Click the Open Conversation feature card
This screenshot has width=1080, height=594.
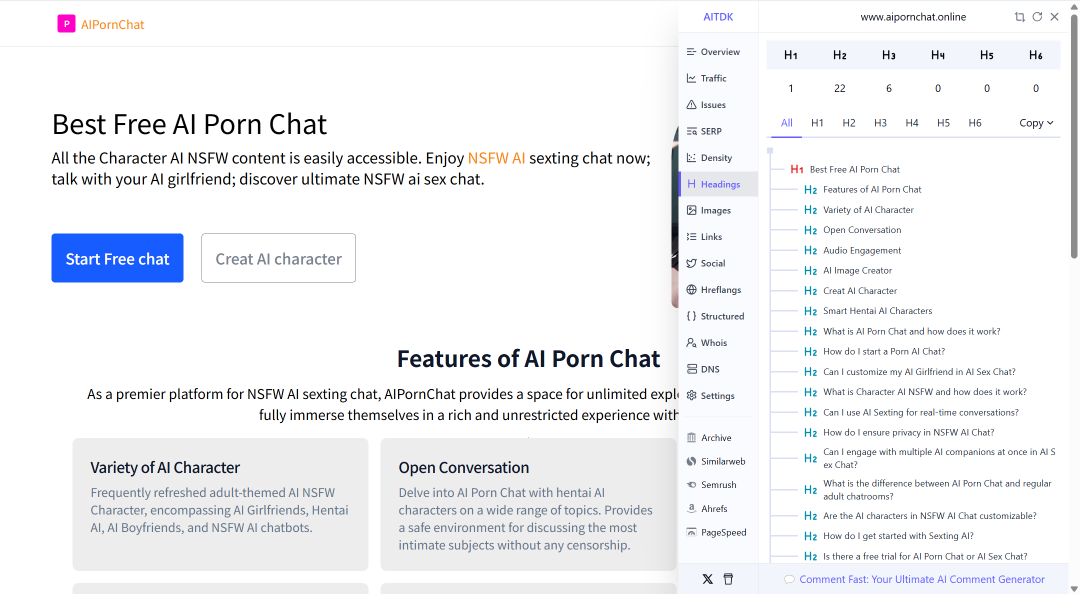click(x=528, y=504)
